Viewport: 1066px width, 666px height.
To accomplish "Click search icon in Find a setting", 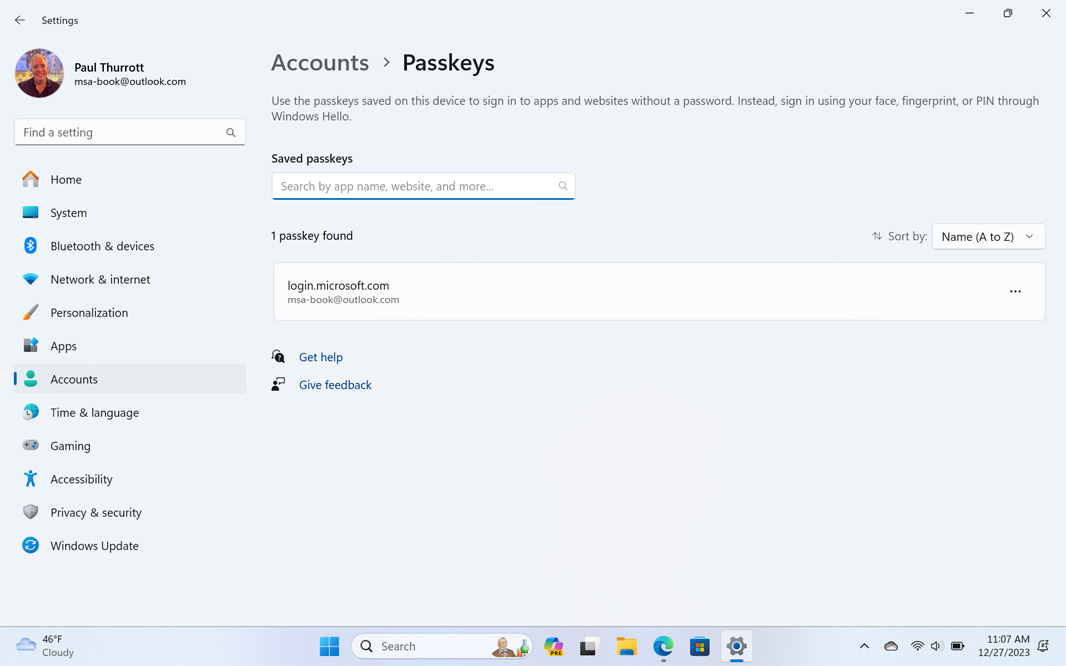I will point(231,133).
